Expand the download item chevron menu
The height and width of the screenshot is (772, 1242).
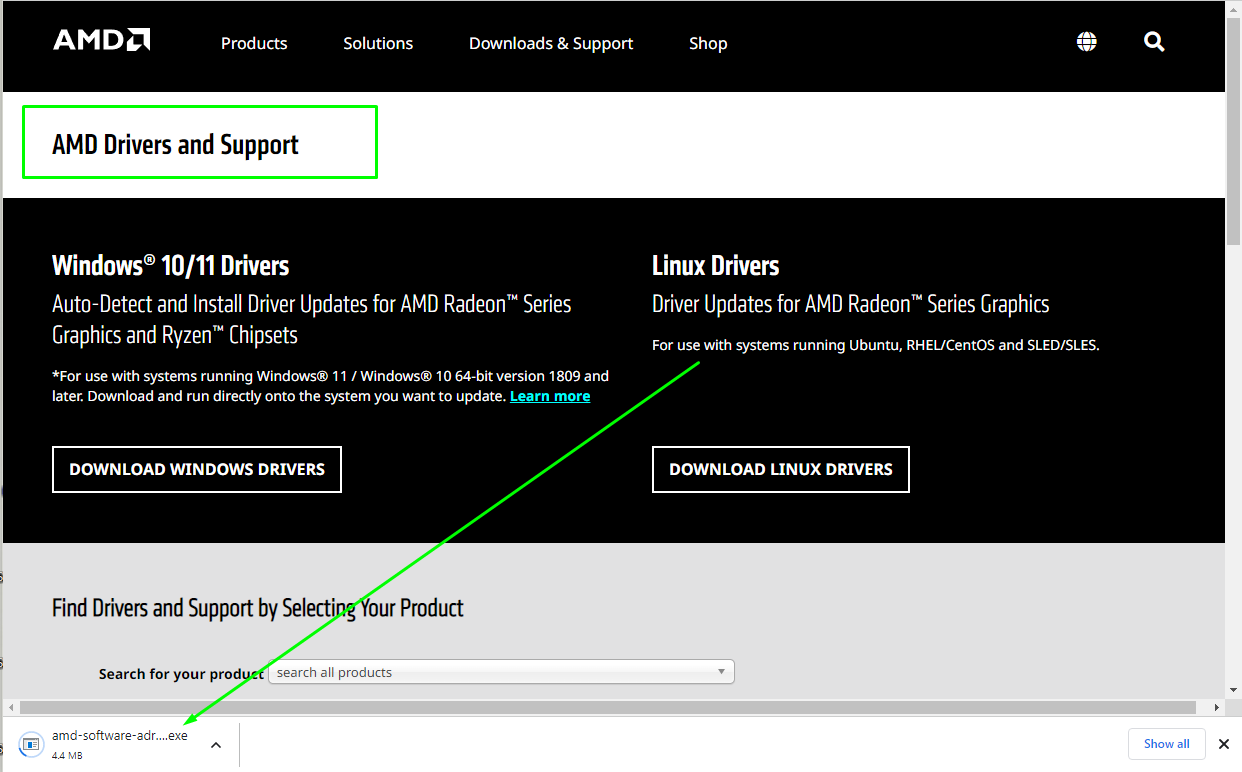coord(216,744)
